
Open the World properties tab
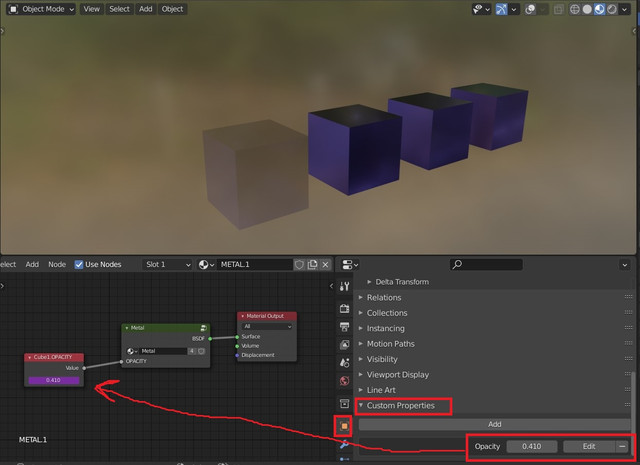point(344,381)
